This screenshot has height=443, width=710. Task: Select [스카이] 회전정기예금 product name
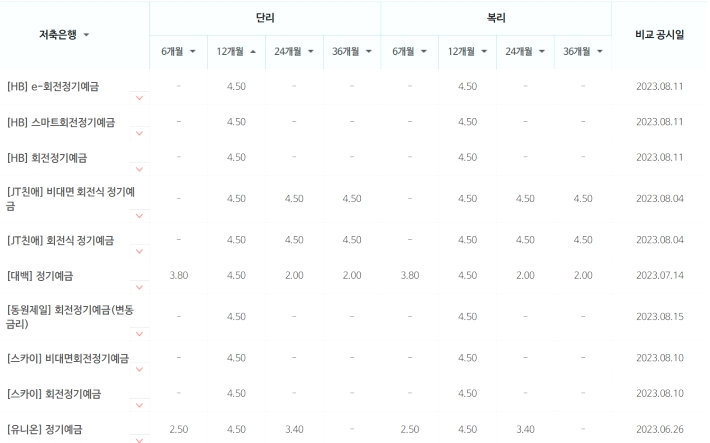(54, 394)
